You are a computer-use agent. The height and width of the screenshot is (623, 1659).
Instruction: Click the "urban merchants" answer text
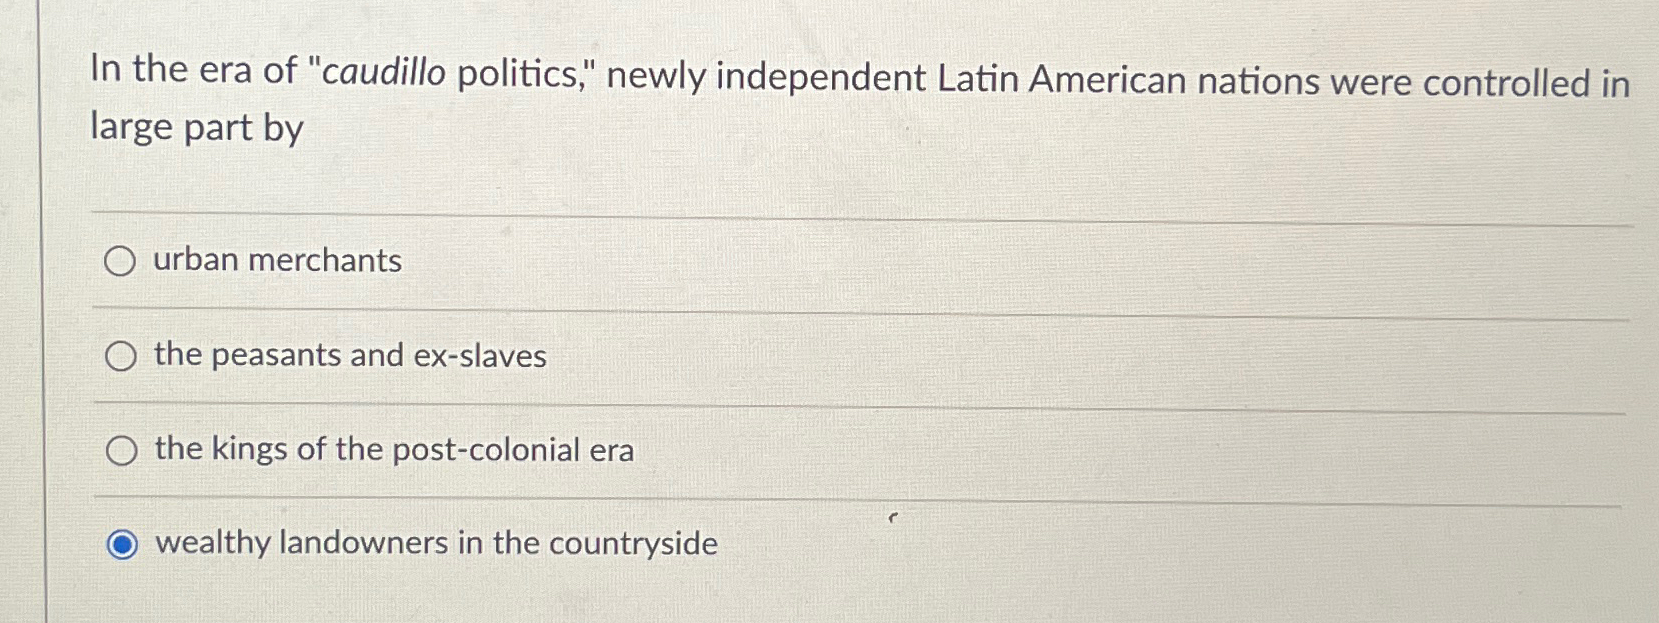point(276,262)
